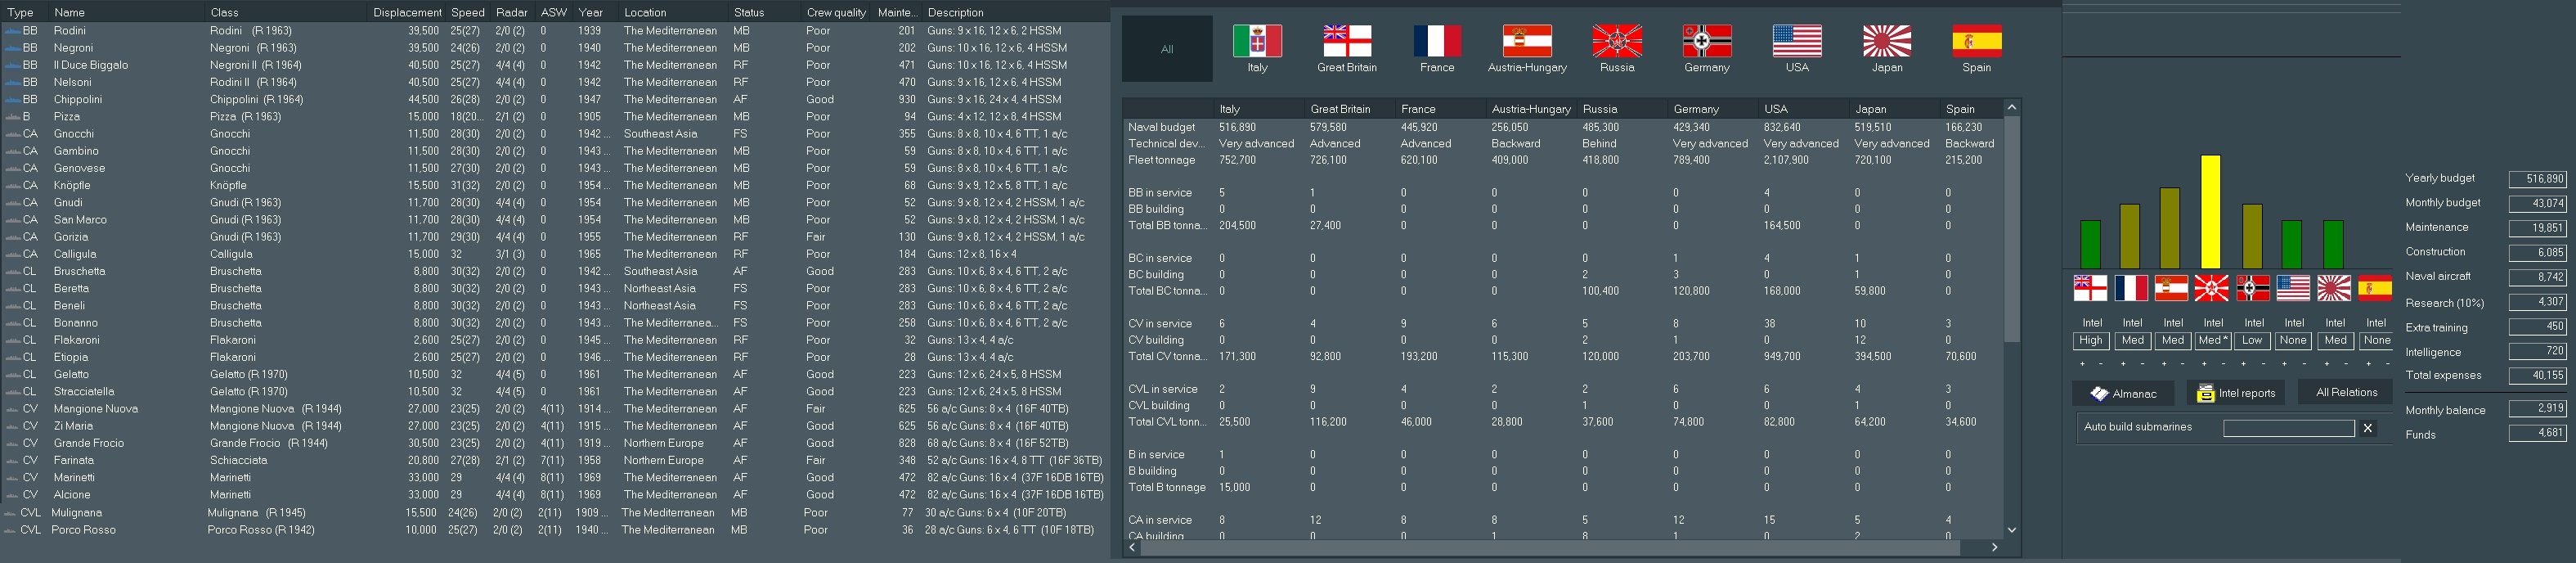The height and width of the screenshot is (563, 2576).
Task: Click Great Britain flag under tension chart
Action: pos(2090,288)
